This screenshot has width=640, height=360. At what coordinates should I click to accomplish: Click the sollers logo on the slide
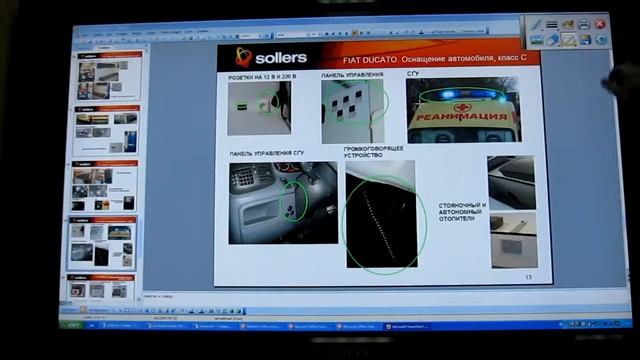tap(271, 58)
